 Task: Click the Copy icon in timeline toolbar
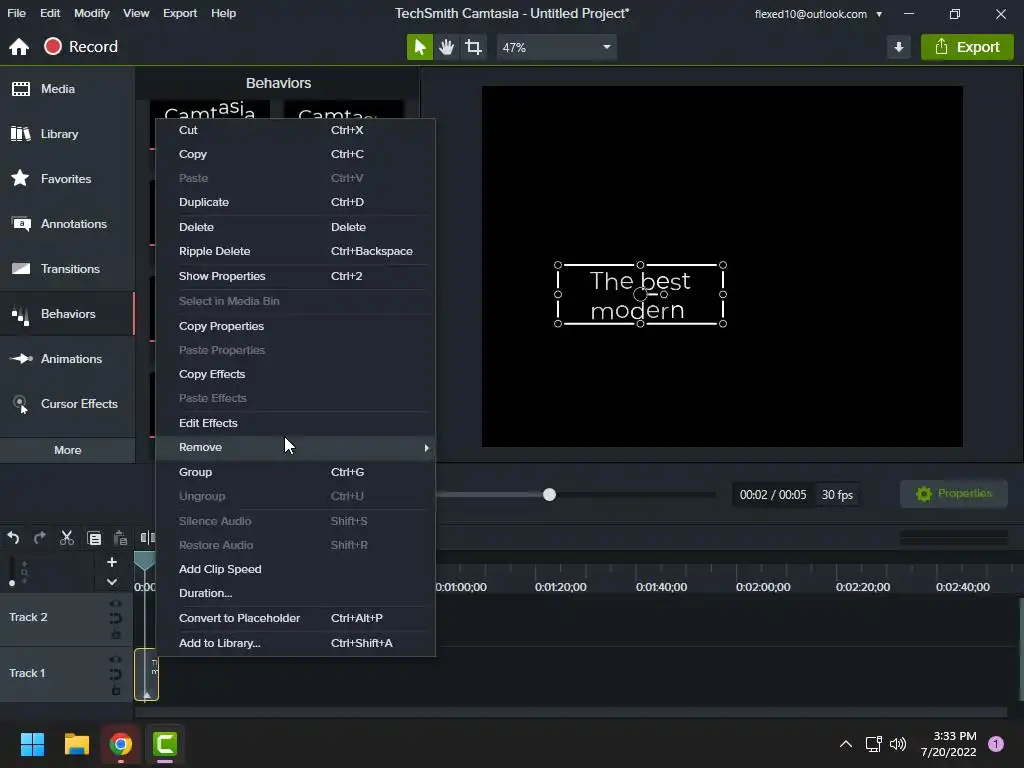pos(94,538)
